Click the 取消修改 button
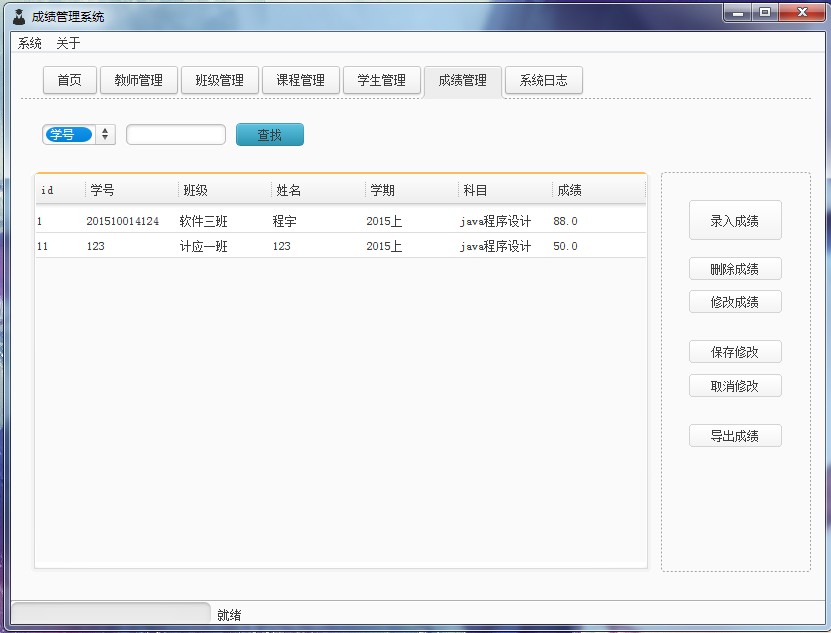The image size is (831, 633). click(x=735, y=385)
